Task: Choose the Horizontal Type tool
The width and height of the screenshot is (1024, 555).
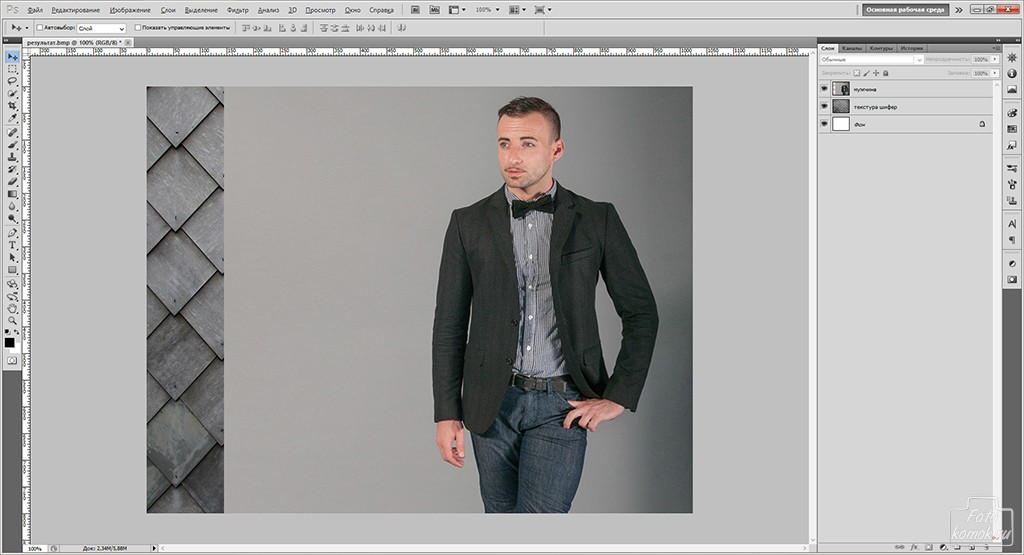Action: pos(12,245)
